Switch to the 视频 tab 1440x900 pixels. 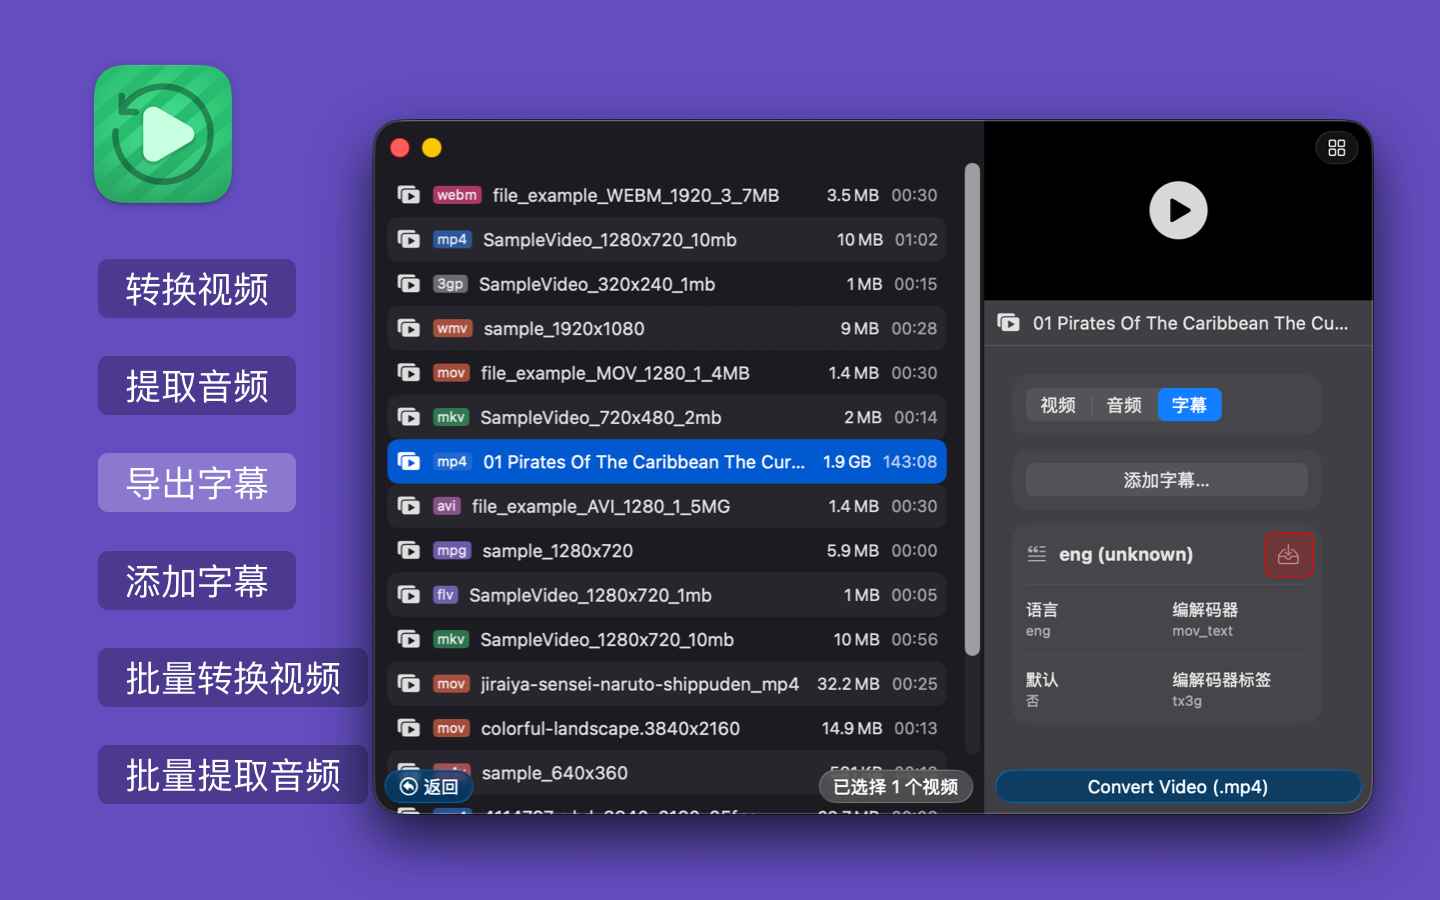tap(1057, 405)
